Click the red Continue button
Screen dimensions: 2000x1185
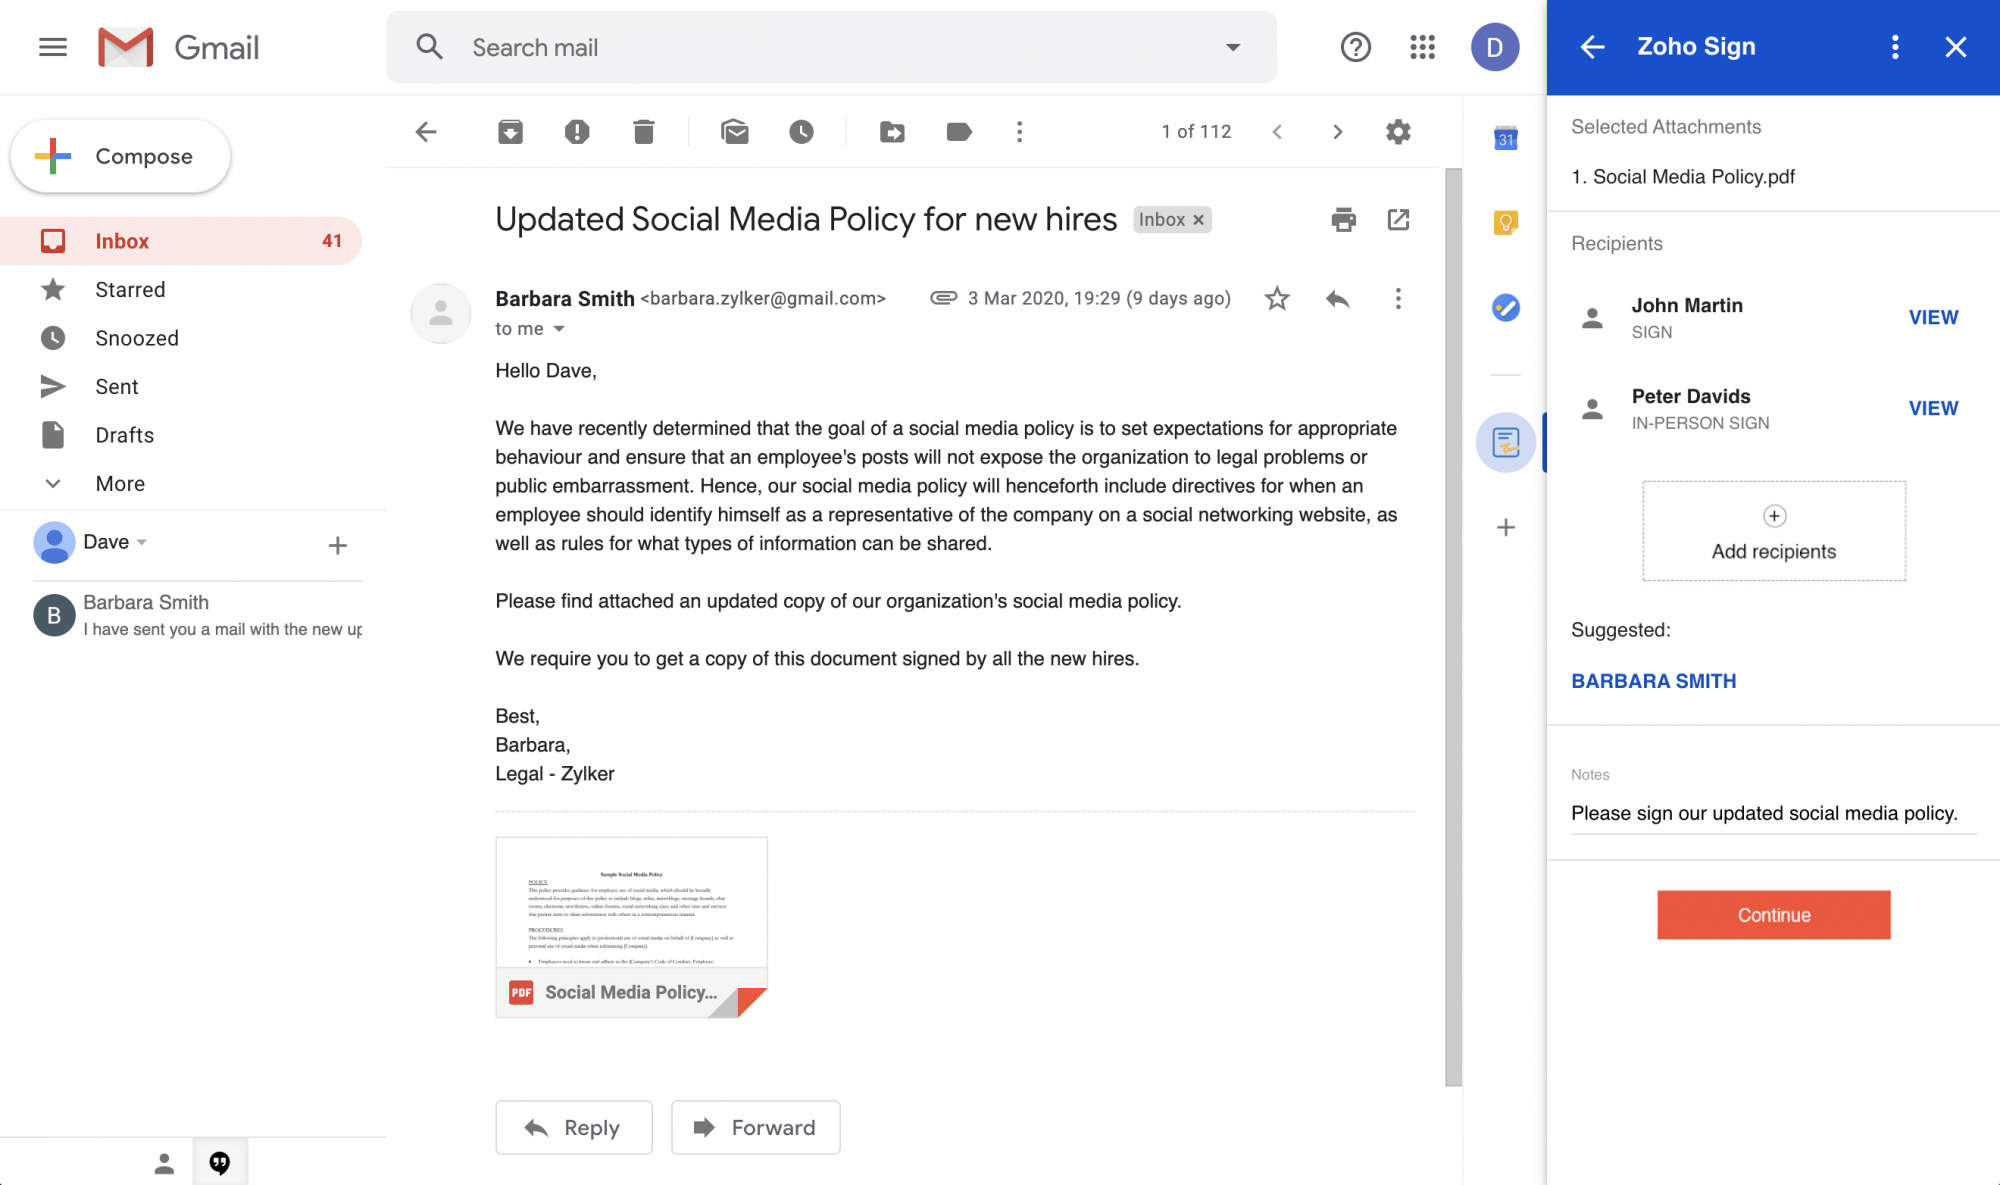pyautogui.click(x=1773, y=914)
